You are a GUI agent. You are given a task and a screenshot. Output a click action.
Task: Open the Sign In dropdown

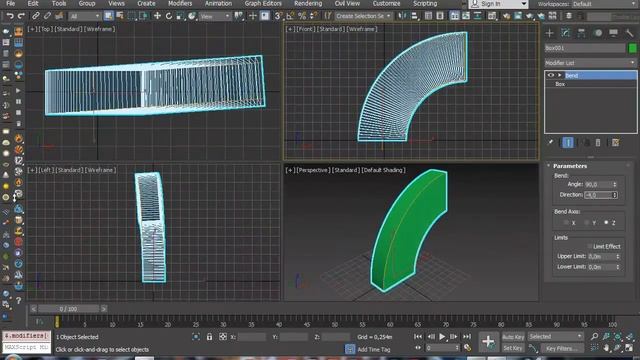[498, 4]
